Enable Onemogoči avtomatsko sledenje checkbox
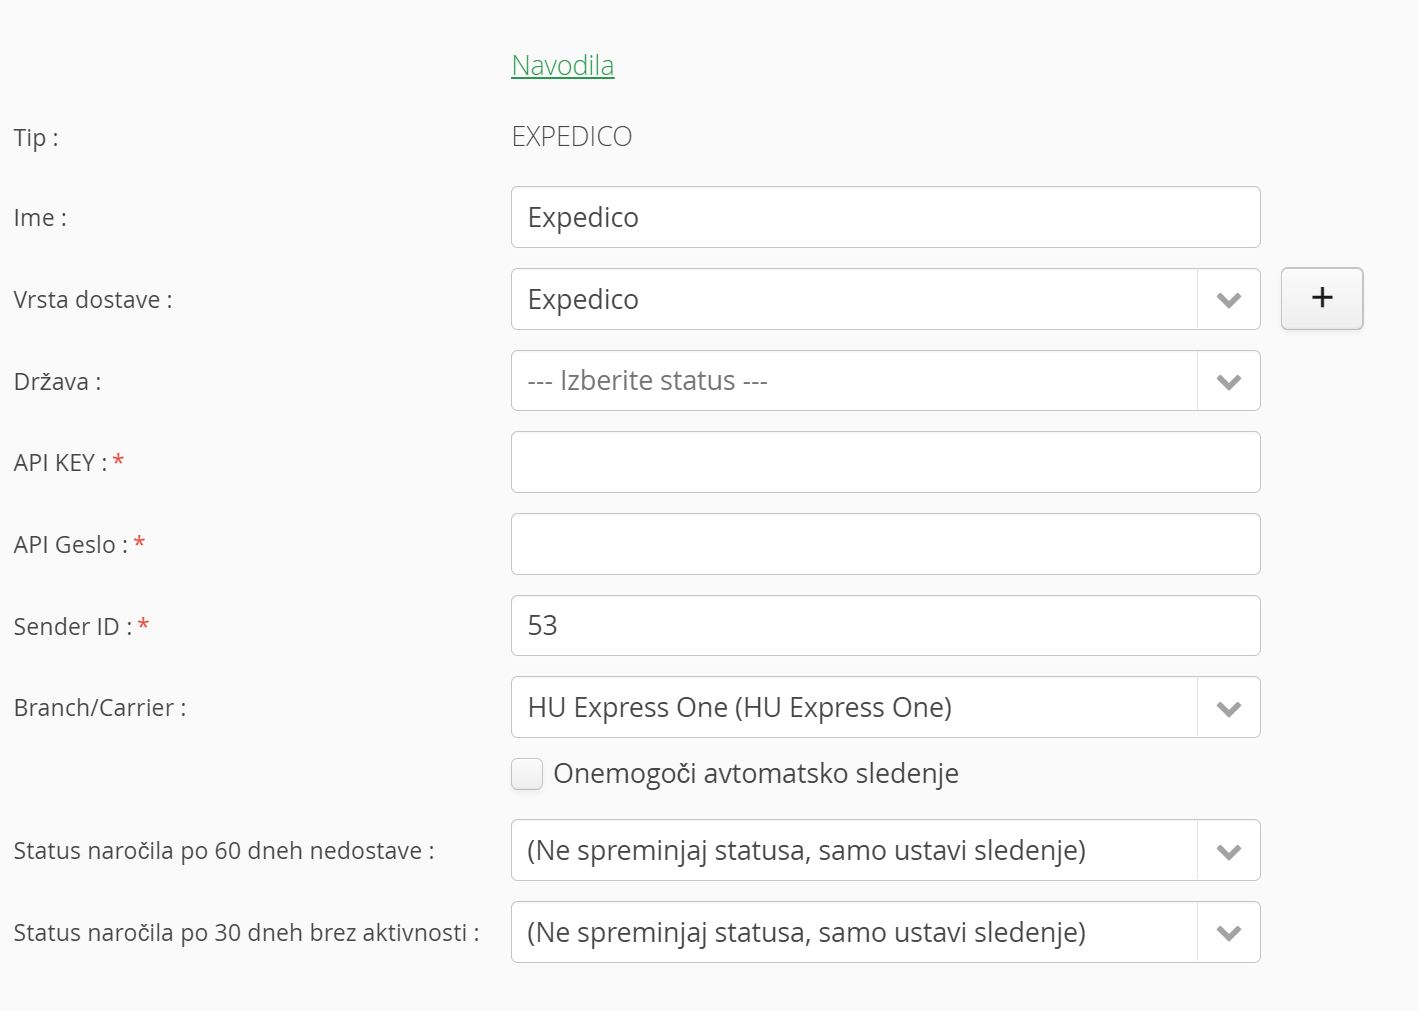 tap(527, 774)
